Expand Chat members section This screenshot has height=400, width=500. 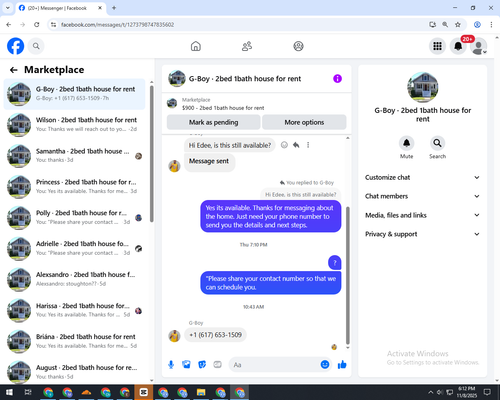(x=422, y=196)
